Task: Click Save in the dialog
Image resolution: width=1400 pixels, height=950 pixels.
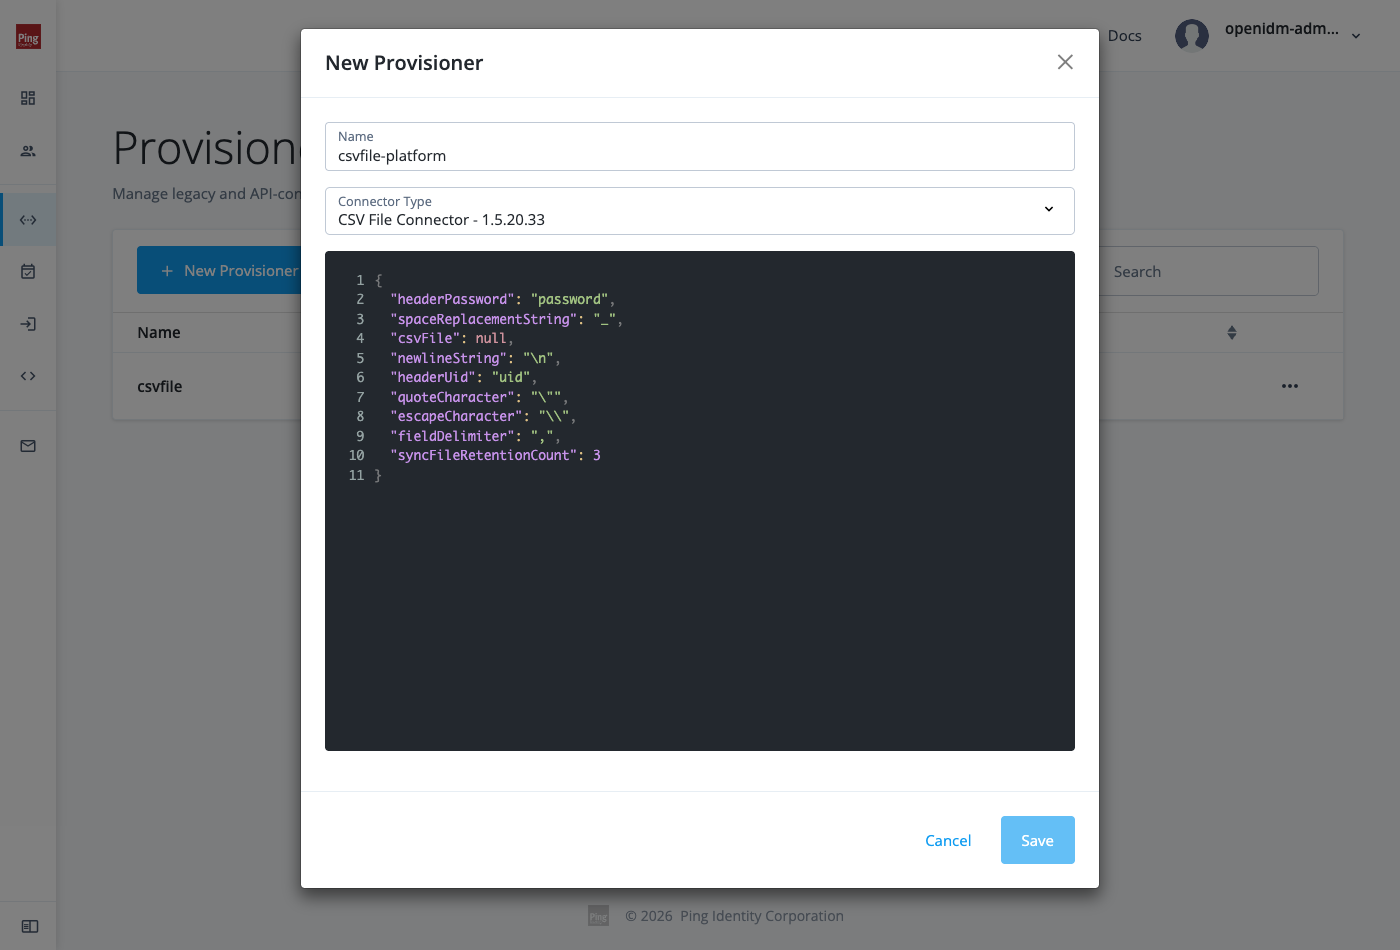Action: coord(1037,840)
